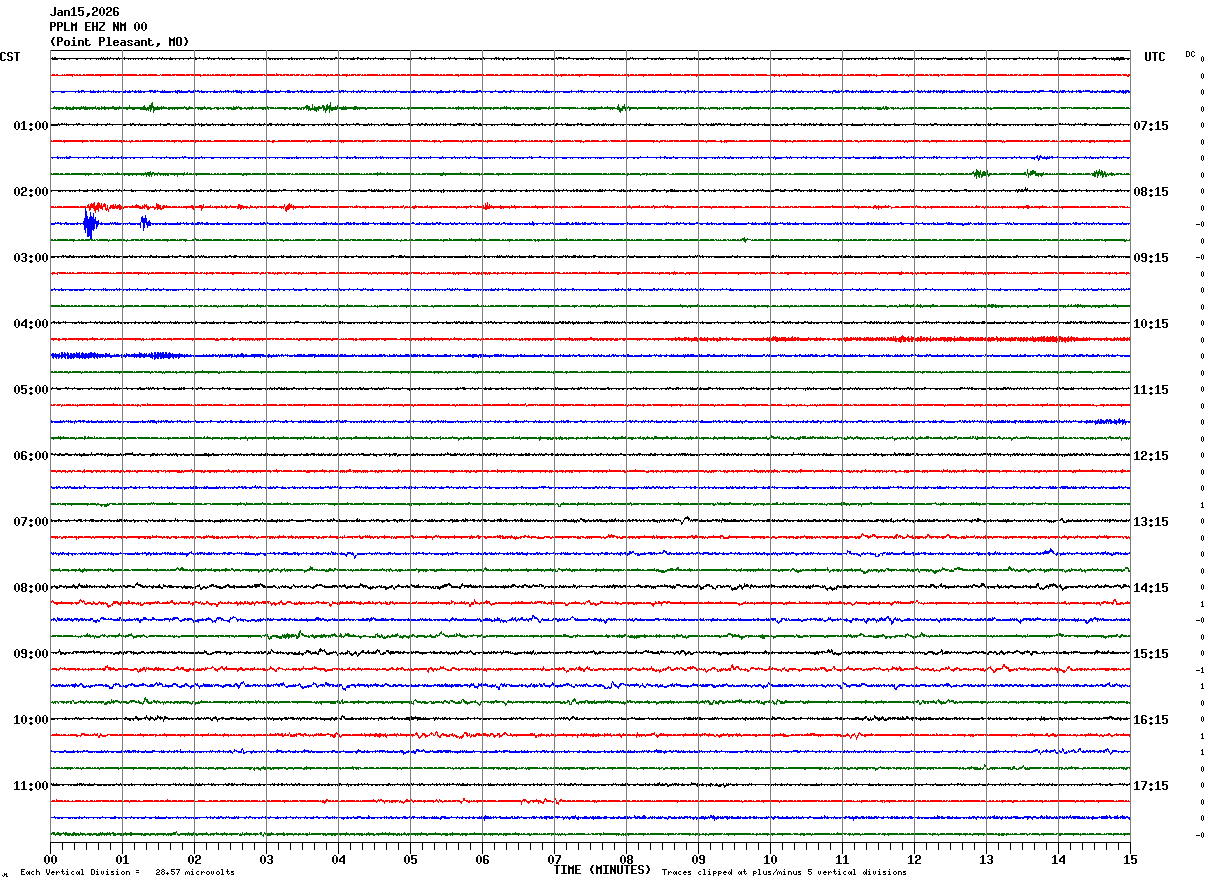Select the 08:00 CST row label
1210x886 pixels.
click(x=31, y=588)
